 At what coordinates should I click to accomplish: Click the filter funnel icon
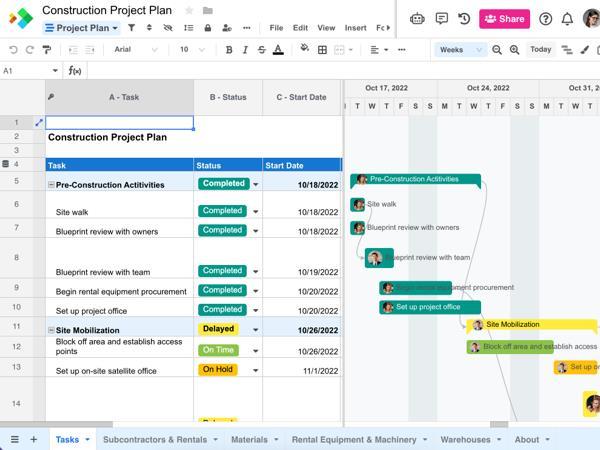click(x=131, y=28)
